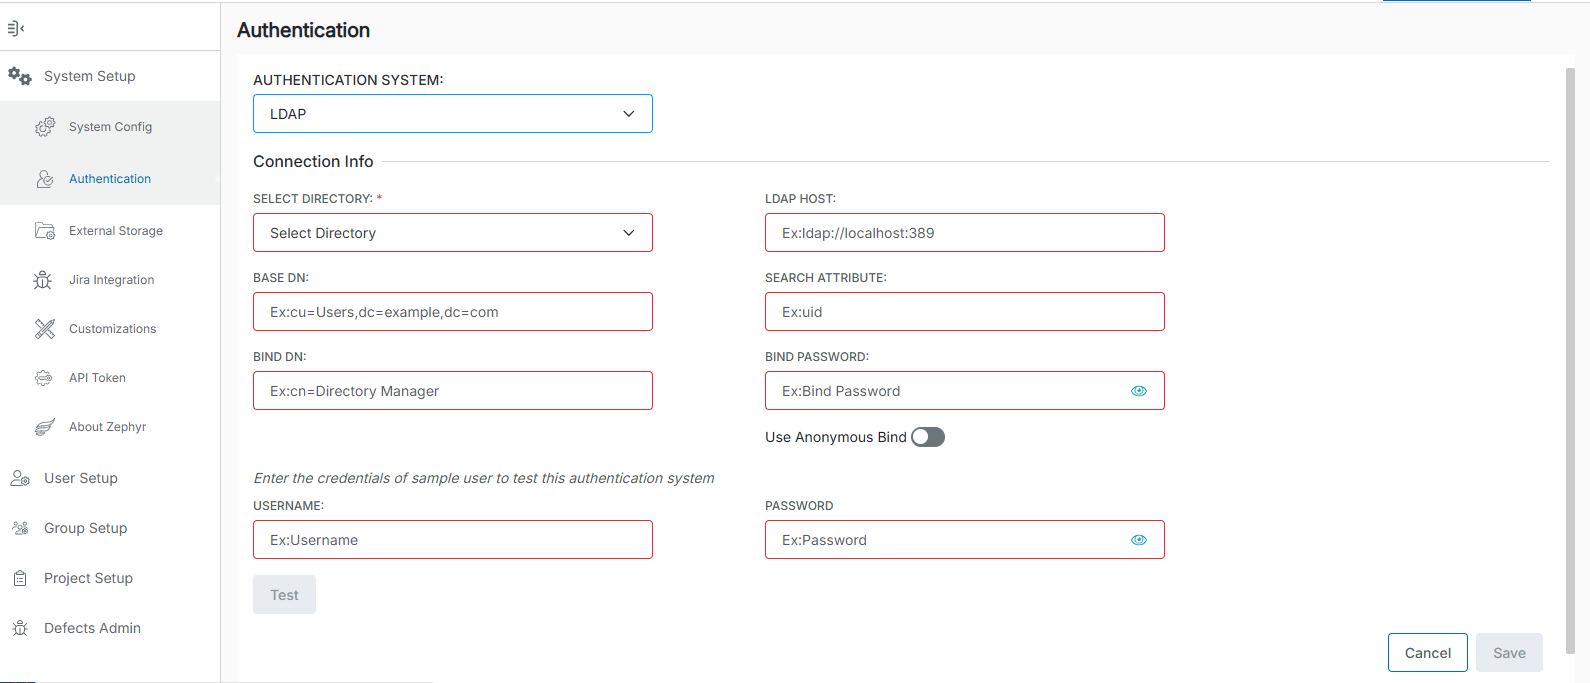The image size is (1590, 683).
Task: Show the Bind Password using eye icon
Action: tap(1138, 391)
